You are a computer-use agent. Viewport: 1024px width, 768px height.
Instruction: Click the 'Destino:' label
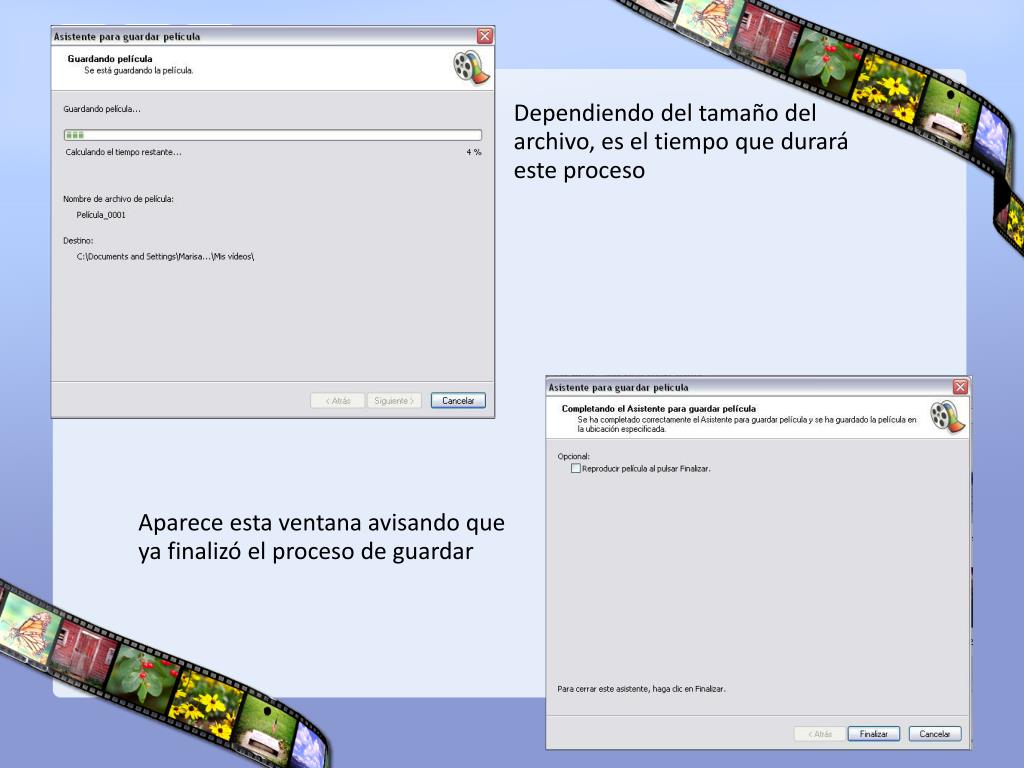pos(78,241)
